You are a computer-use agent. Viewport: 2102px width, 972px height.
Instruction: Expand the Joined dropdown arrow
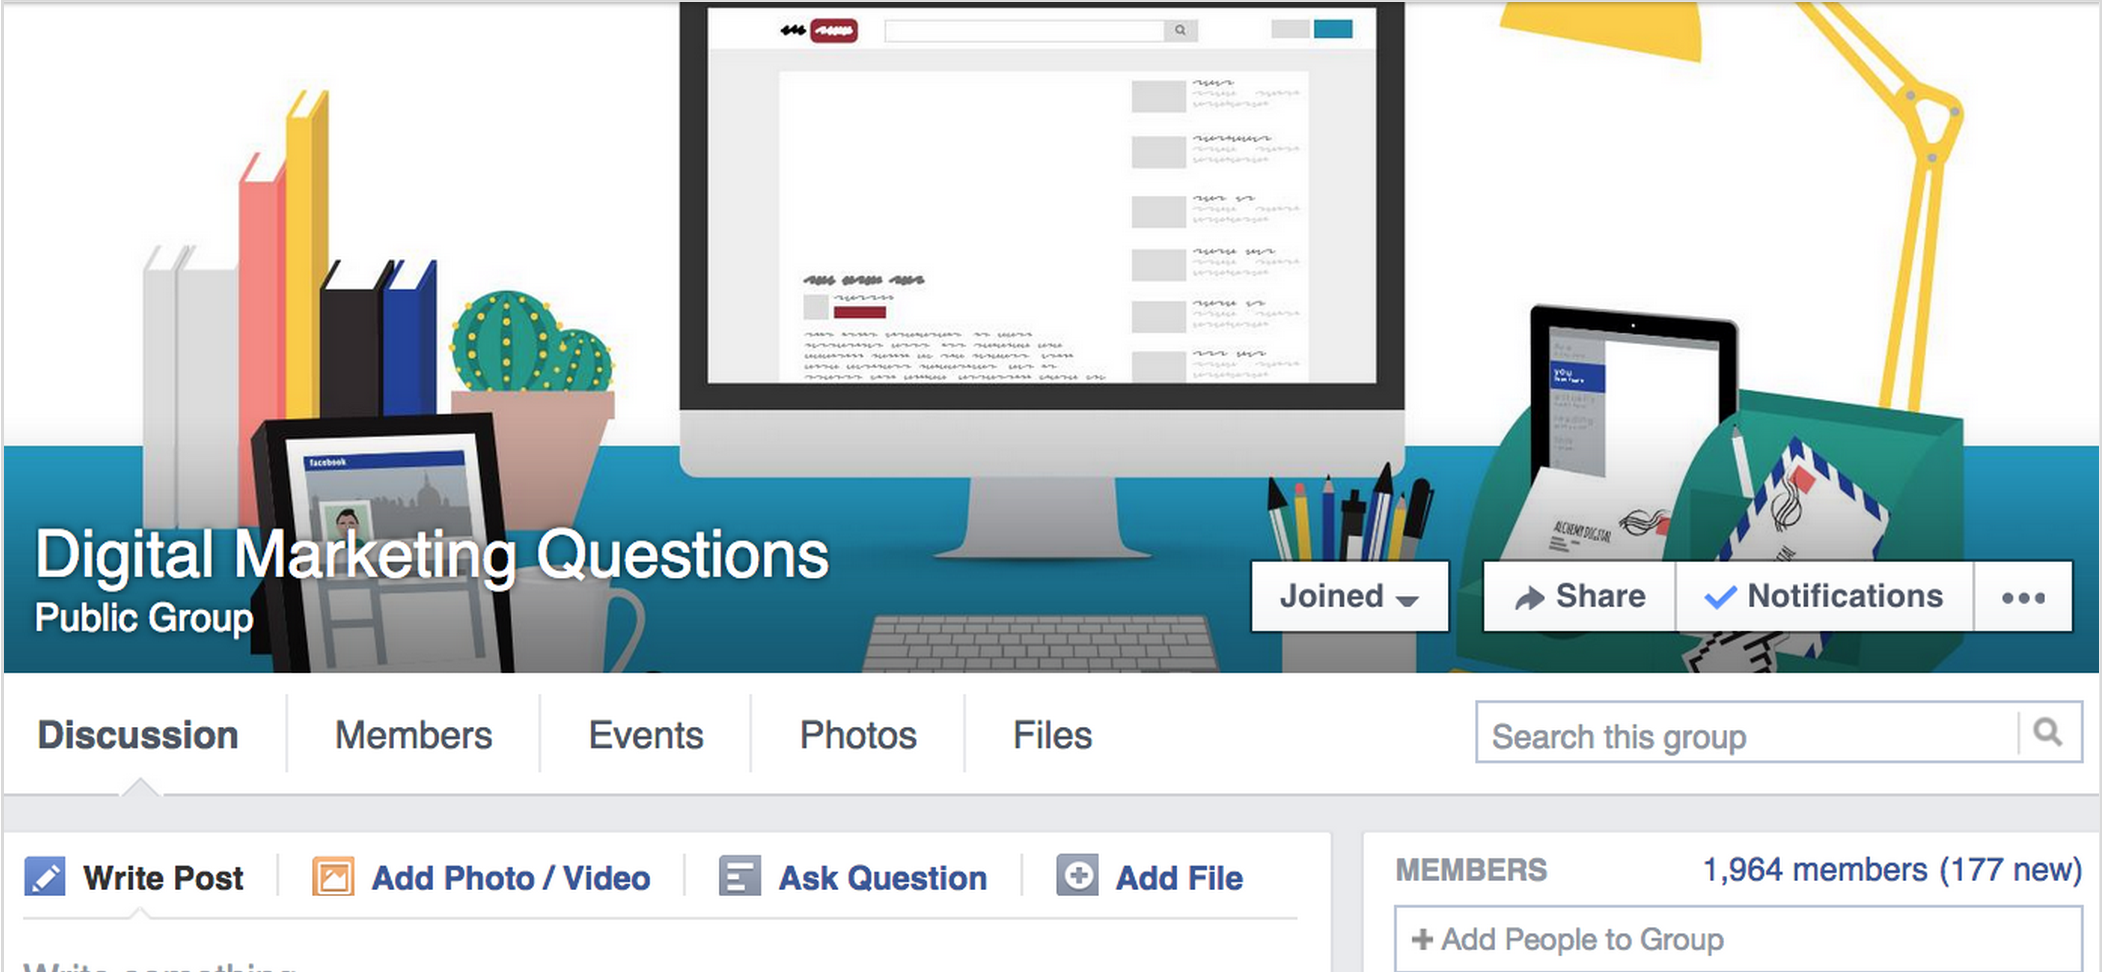point(1406,601)
